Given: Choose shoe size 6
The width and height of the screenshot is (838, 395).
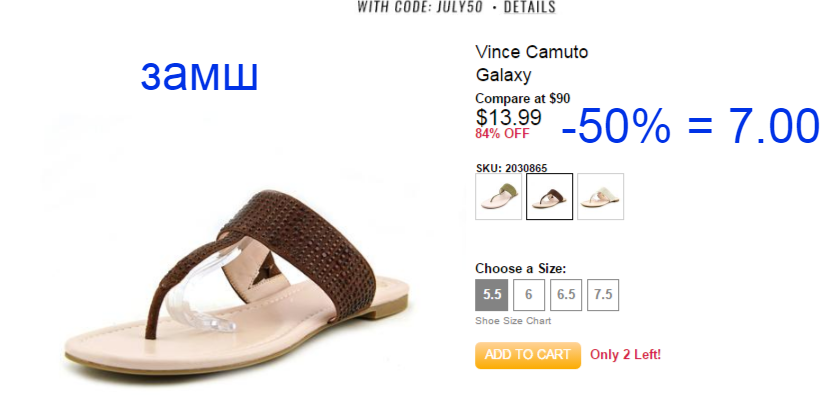Looking at the screenshot, I should 529,295.
